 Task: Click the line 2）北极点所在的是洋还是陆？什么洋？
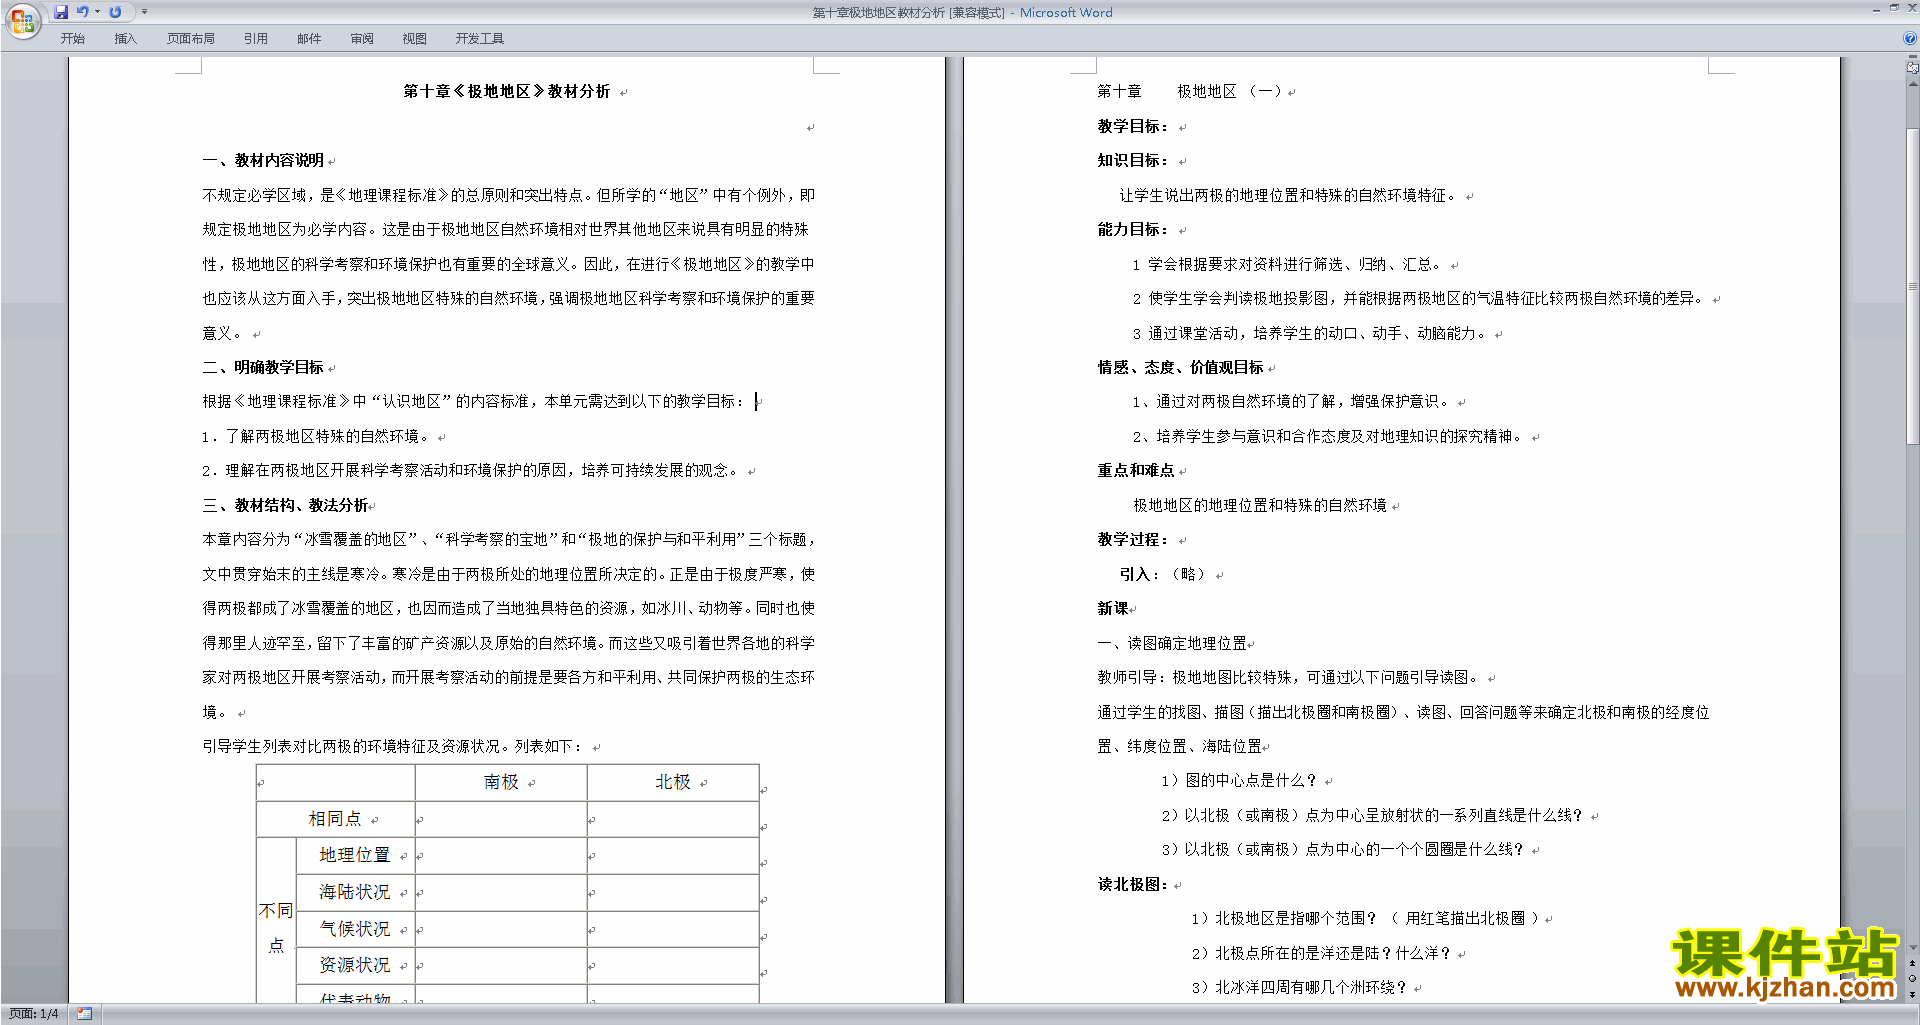pyautogui.click(x=1321, y=953)
